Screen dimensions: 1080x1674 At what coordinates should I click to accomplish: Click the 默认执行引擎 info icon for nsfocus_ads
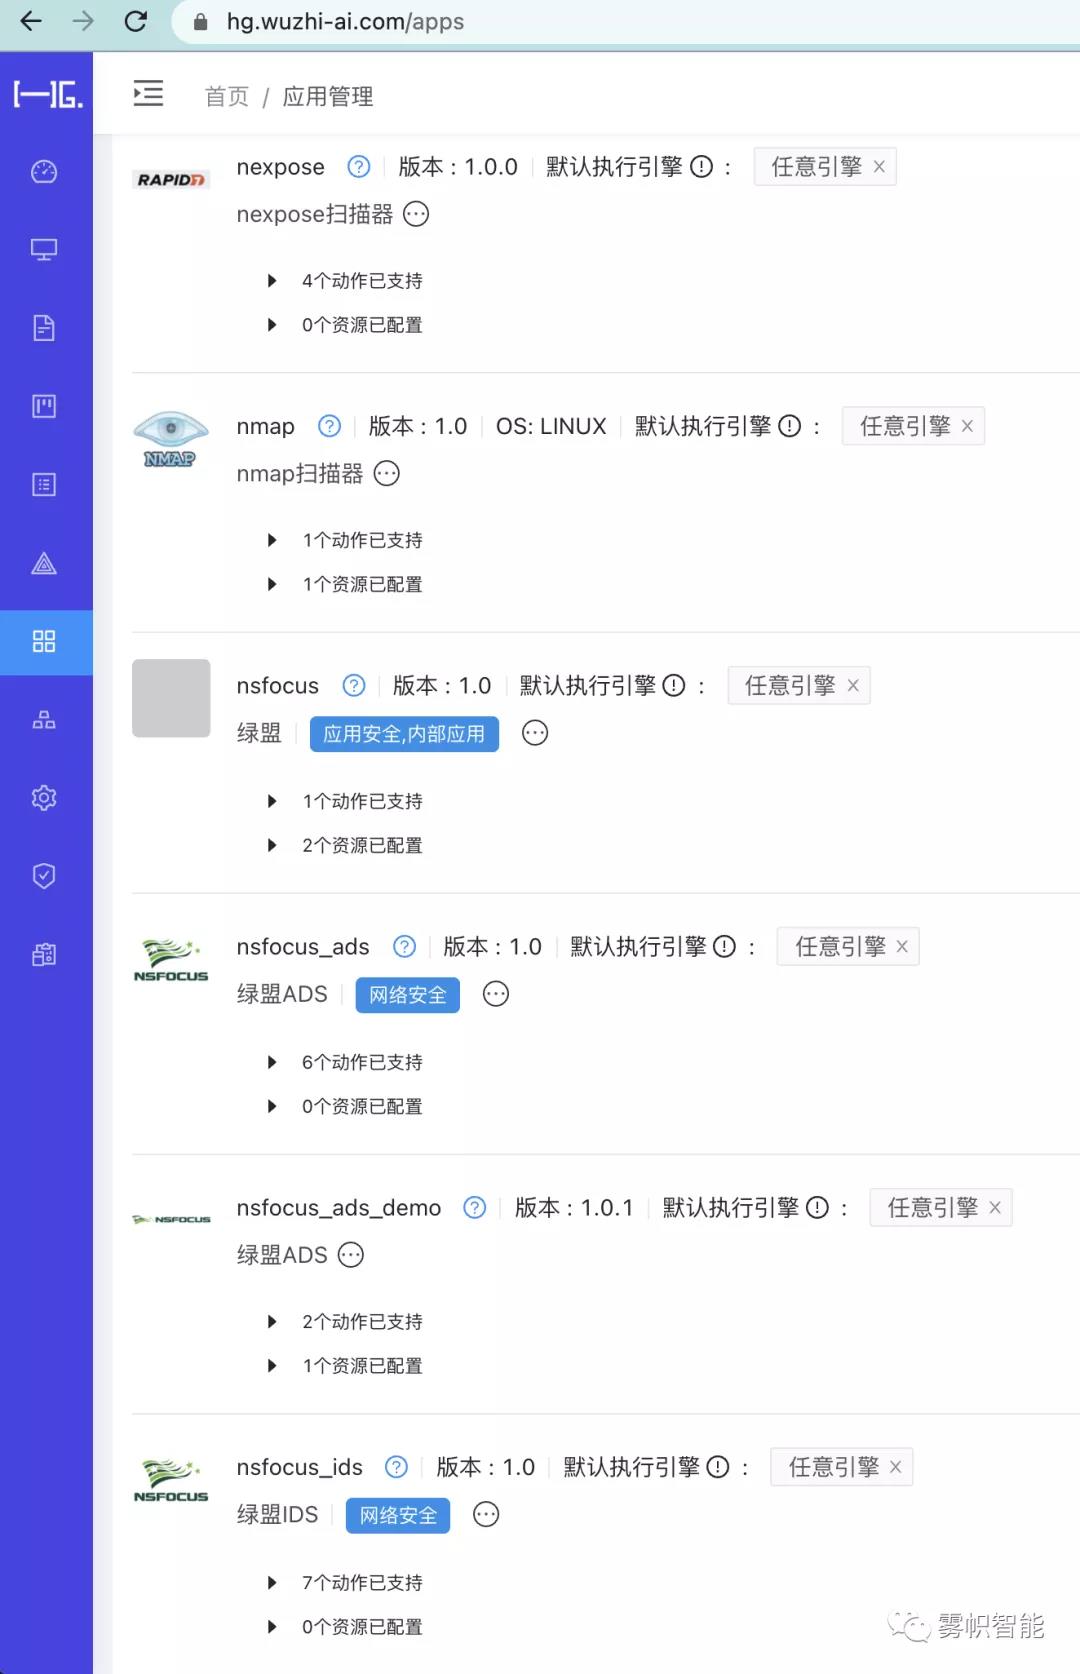pyautogui.click(x=725, y=947)
